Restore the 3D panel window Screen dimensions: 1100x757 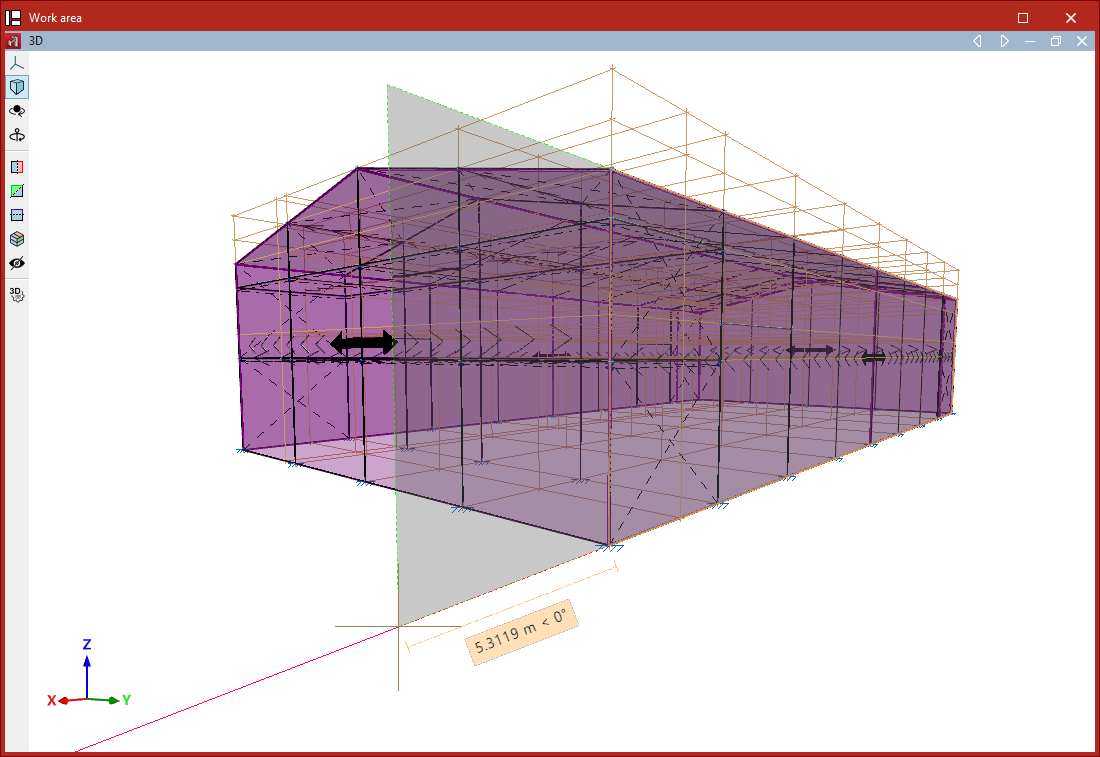pos(1056,41)
